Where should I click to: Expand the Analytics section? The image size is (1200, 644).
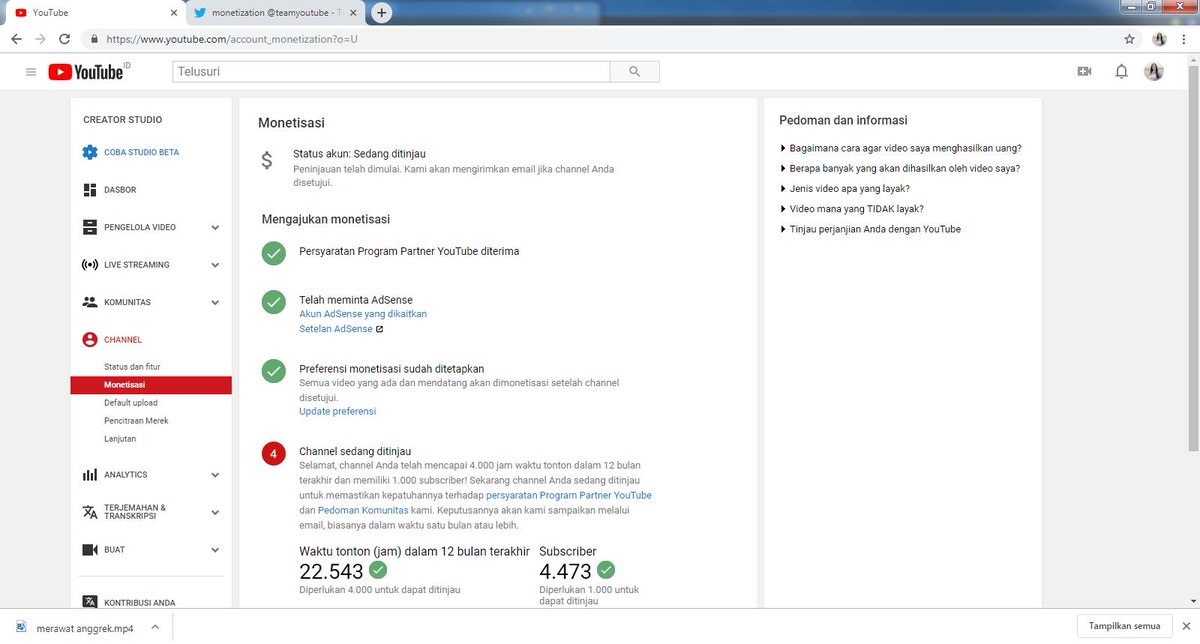coord(215,475)
